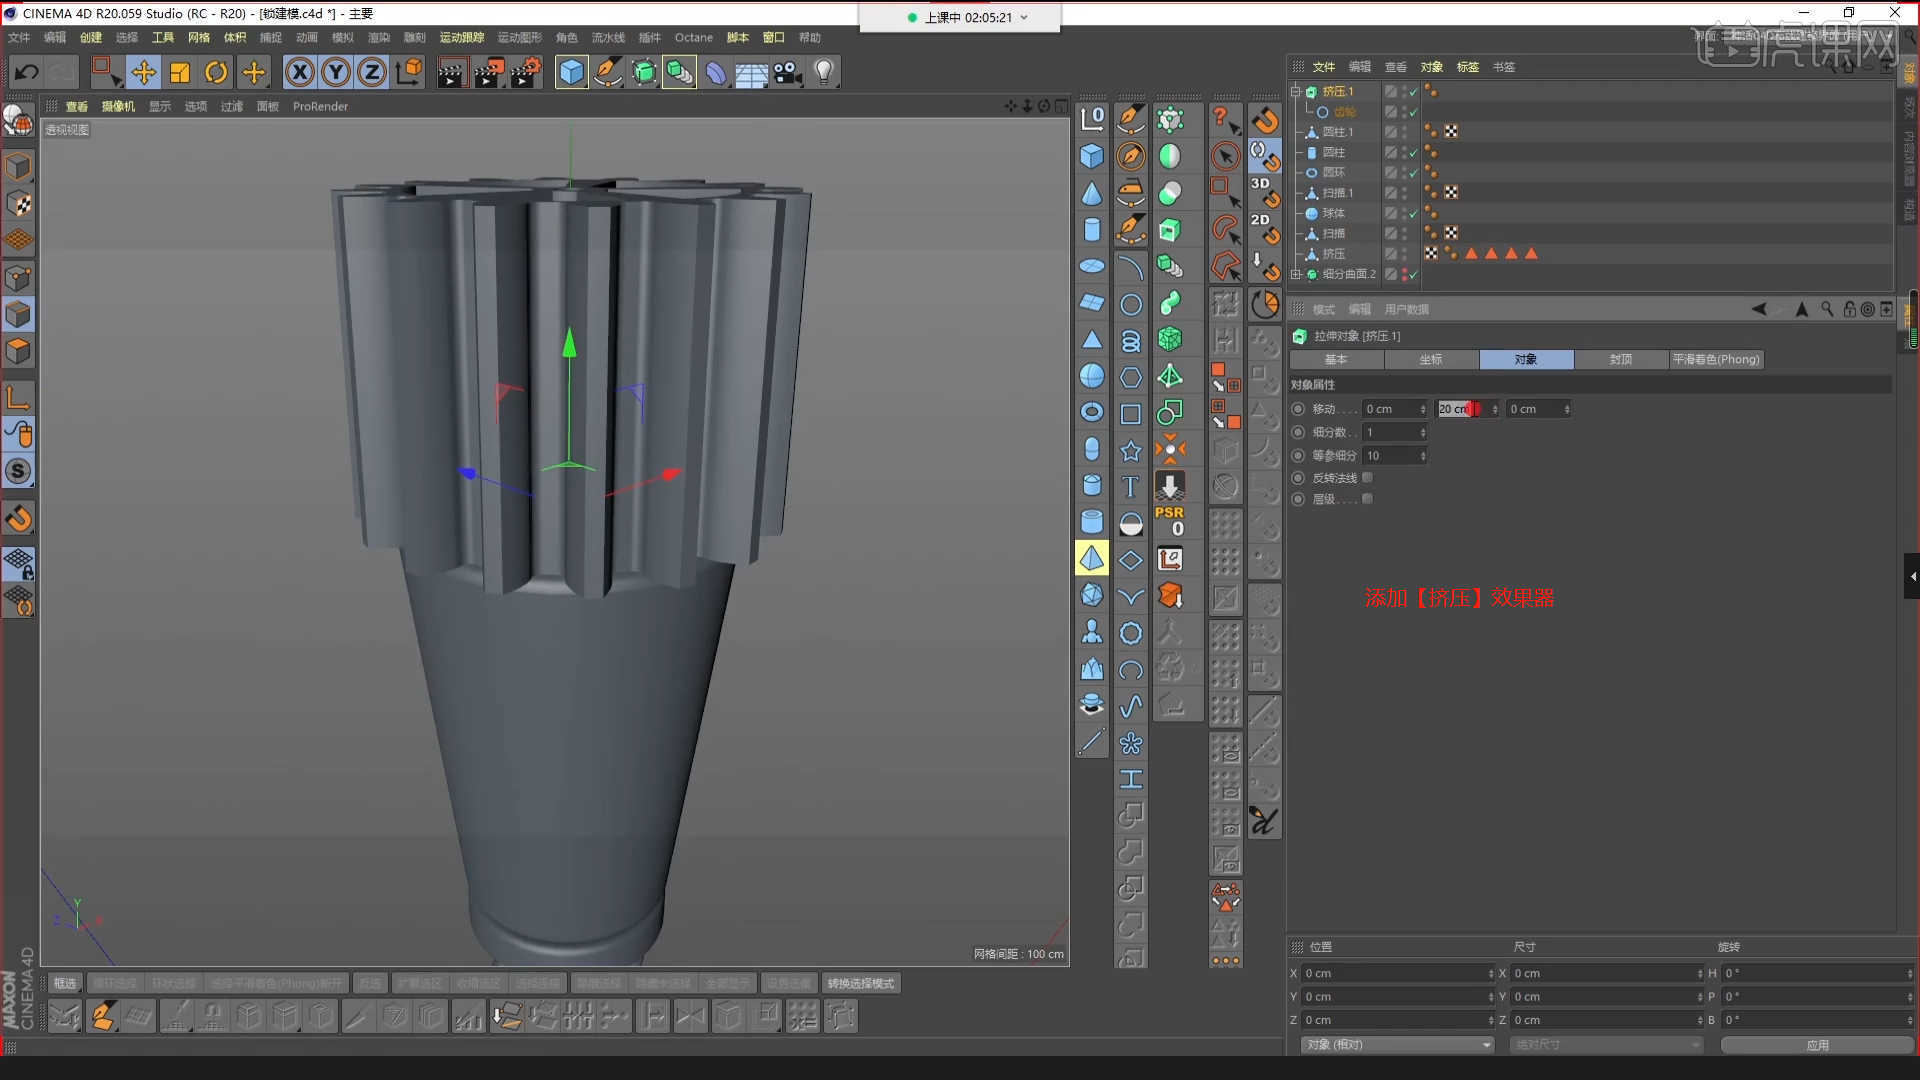Select the 扫描.1 object row
The image size is (1920, 1080).
pos(1337,193)
